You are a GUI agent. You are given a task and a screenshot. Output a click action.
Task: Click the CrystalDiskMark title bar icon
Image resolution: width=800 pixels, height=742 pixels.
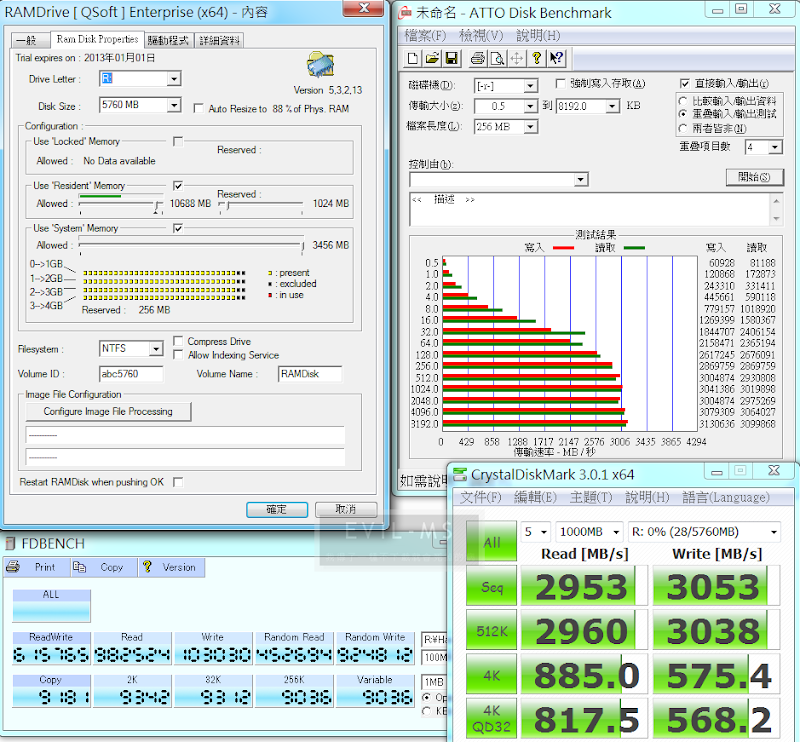coord(460,474)
